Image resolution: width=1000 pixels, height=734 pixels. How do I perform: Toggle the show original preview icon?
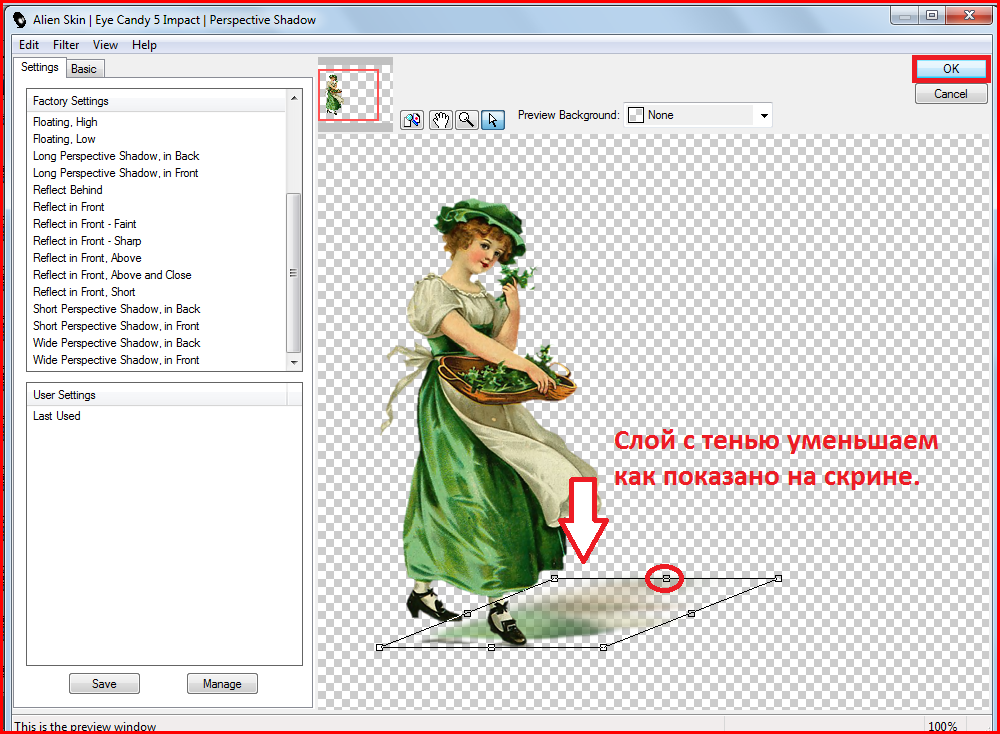coord(412,120)
